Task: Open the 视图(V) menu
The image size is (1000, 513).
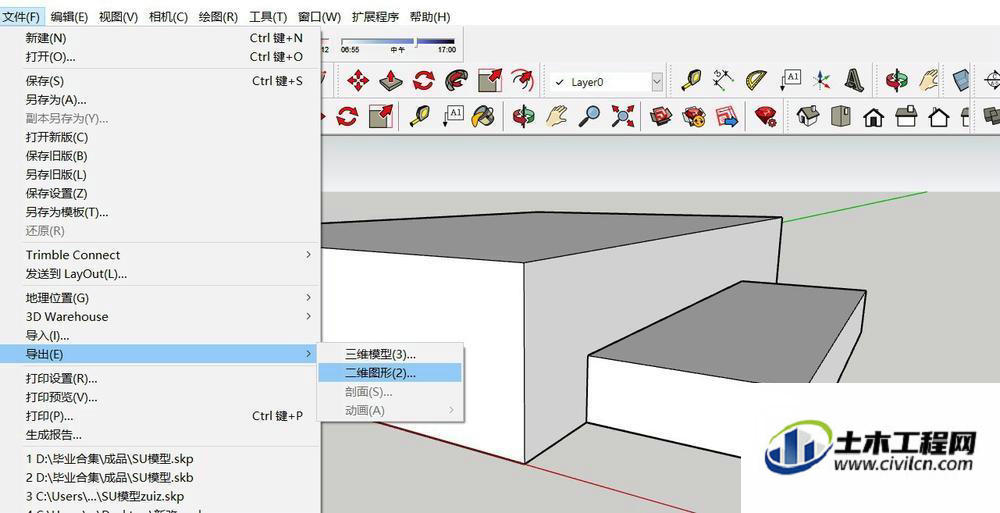Action: click(119, 17)
